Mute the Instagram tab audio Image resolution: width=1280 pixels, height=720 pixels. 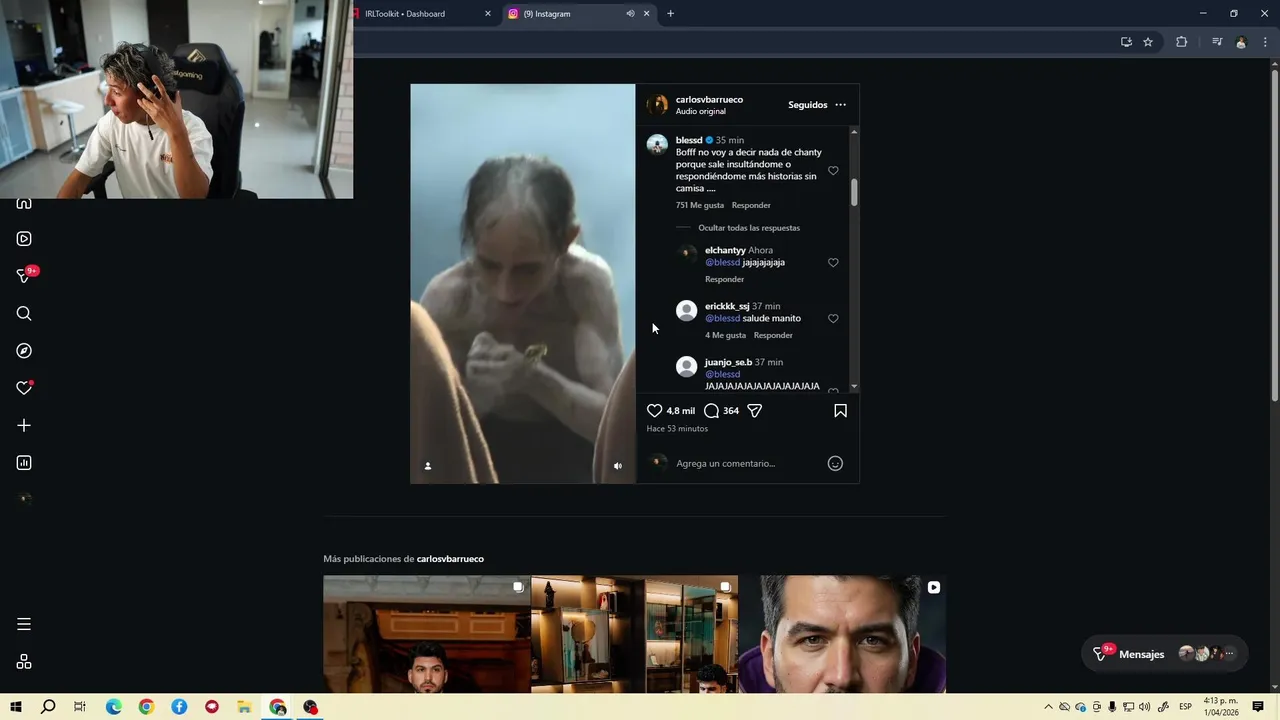click(630, 14)
